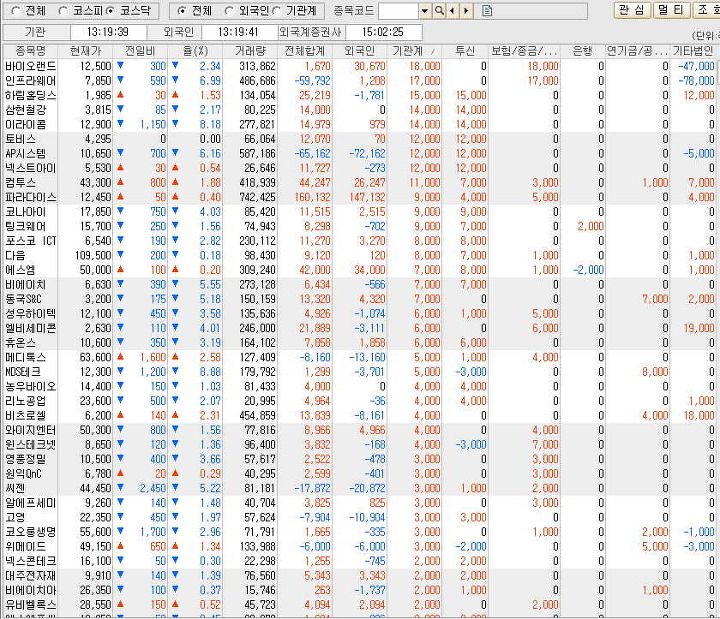Select the AP시스템 stock row
The image size is (720, 619).
[x=360, y=153]
